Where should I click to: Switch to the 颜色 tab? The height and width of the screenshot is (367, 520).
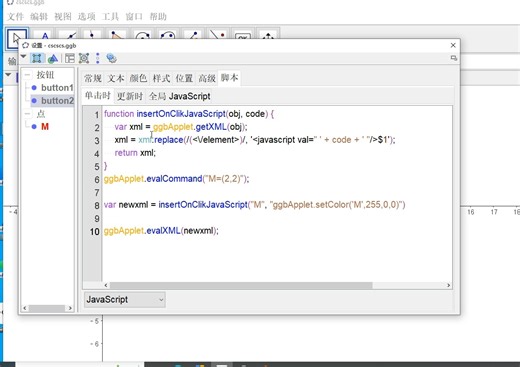coord(138,78)
